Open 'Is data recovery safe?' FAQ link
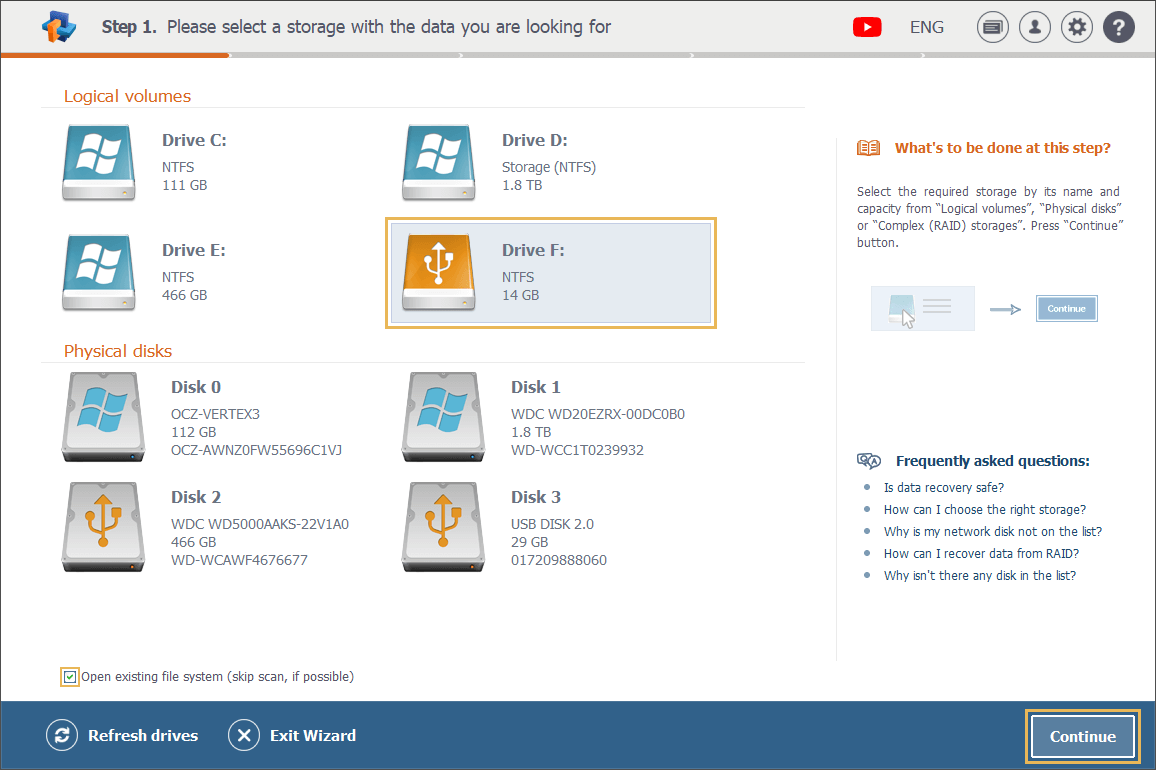The image size is (1156, 770). click(943, 488)
